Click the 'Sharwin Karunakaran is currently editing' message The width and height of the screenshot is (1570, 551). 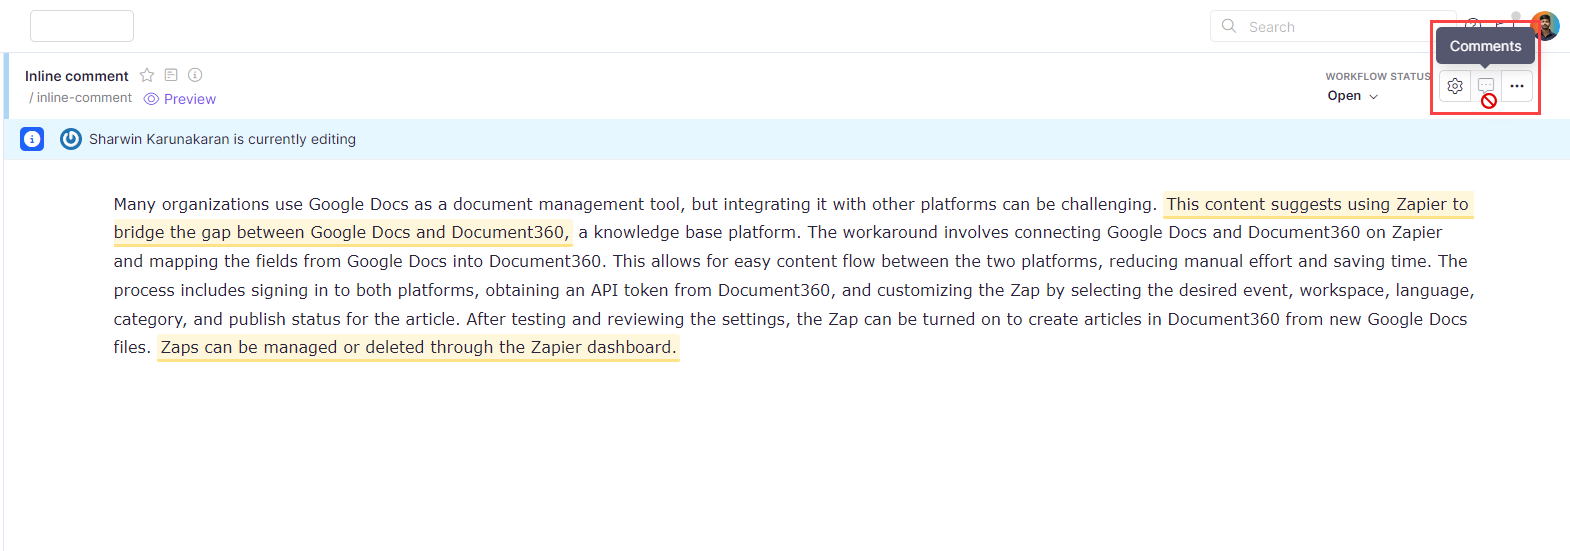222,139
